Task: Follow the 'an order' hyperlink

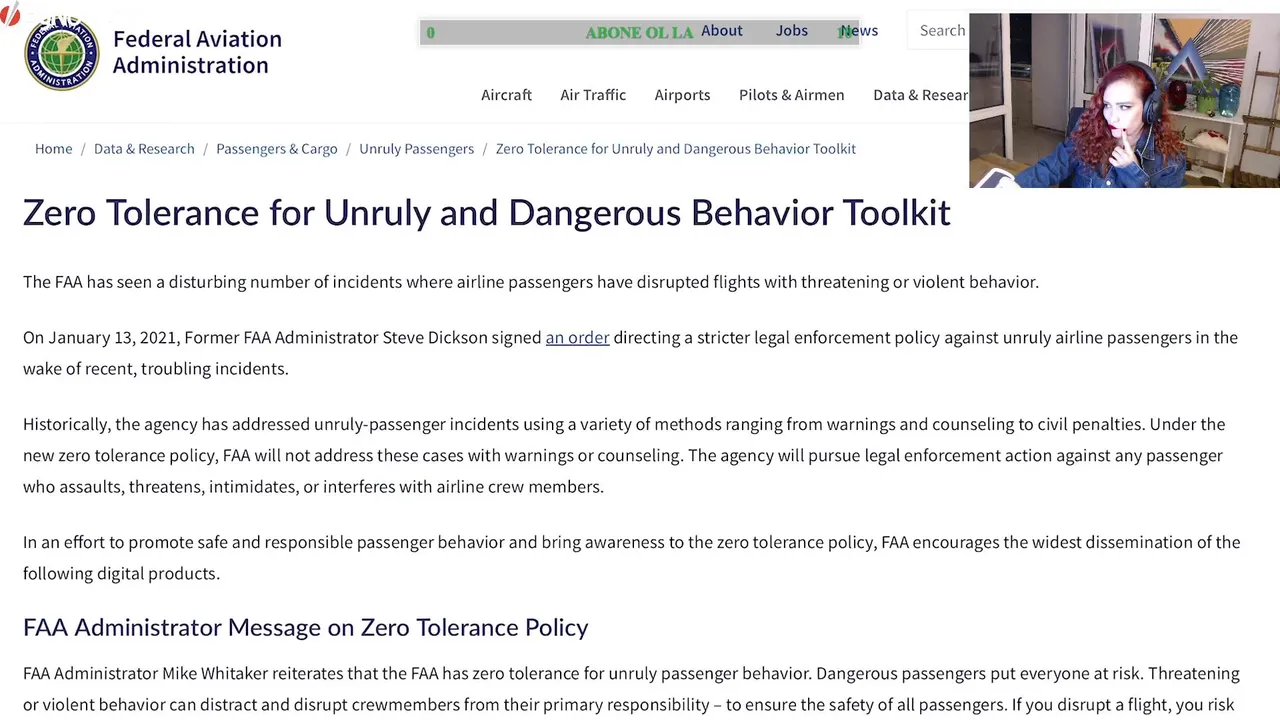Action: 577,338
